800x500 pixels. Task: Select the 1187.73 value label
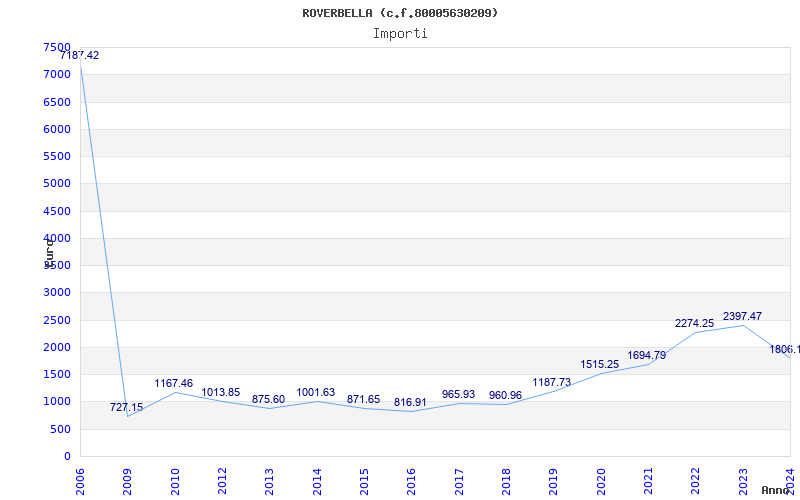pos(552,383)
